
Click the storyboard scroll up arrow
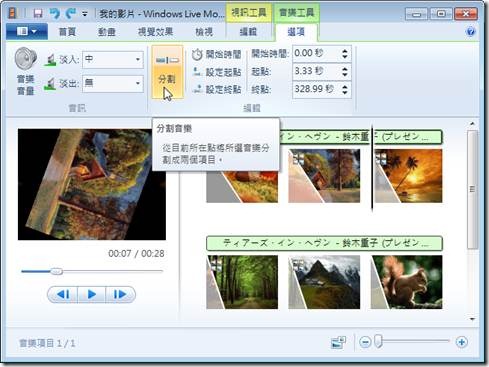click(x=472, y=124)
